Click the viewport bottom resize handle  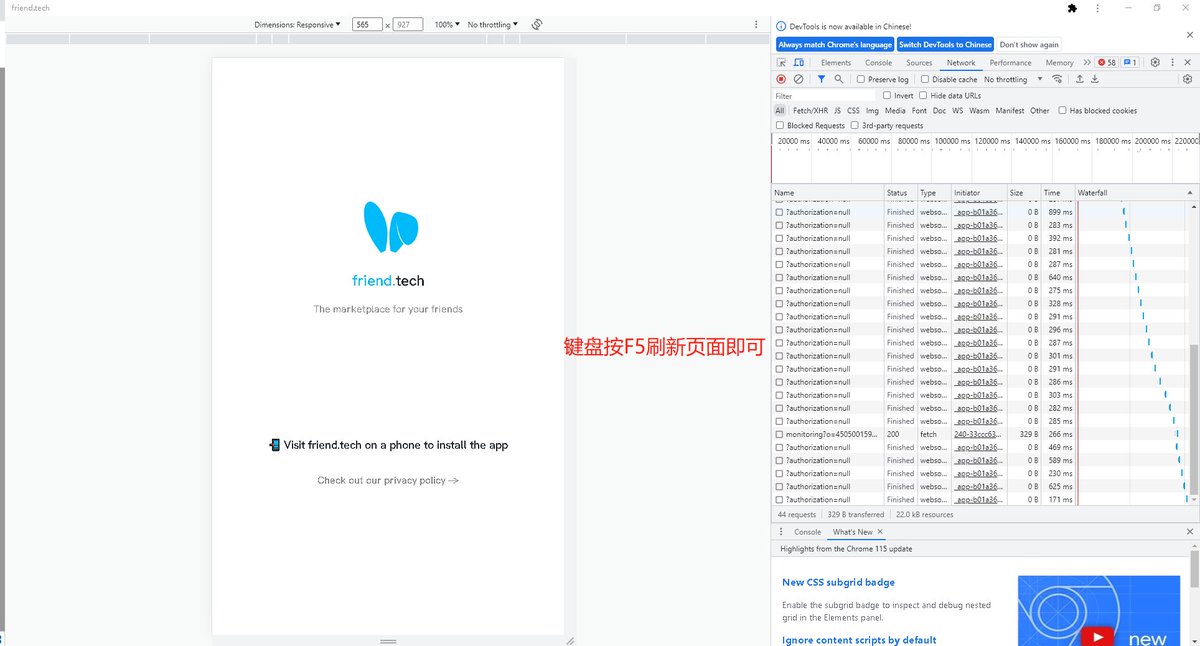388,640
